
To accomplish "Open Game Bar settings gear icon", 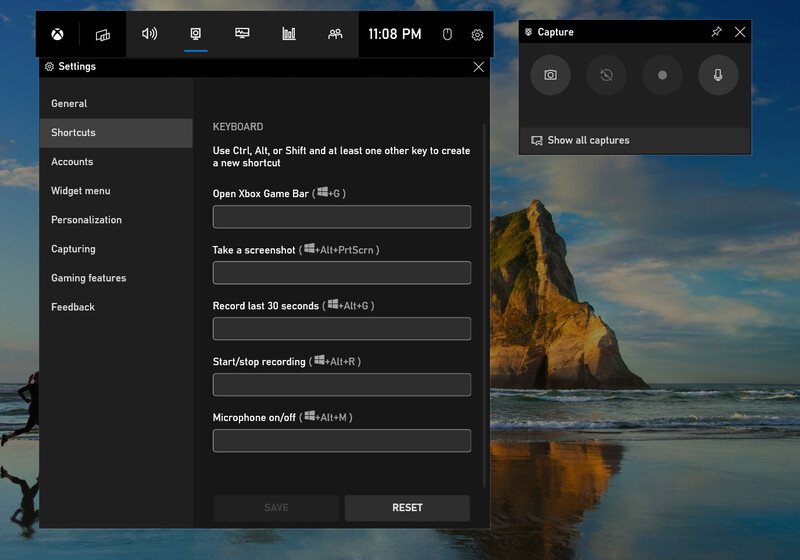I will [x=477, y=35].
